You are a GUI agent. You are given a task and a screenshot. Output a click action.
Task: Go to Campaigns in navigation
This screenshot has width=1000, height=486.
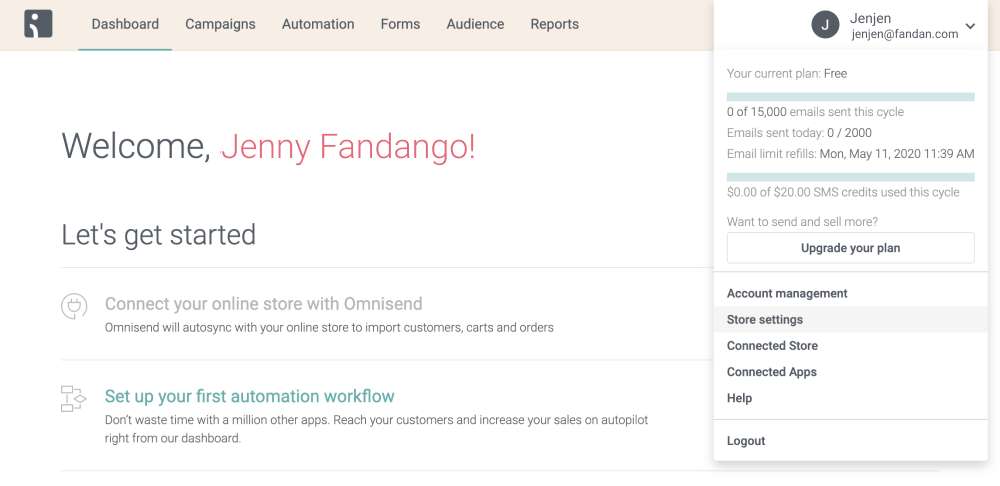coord(220,24)
